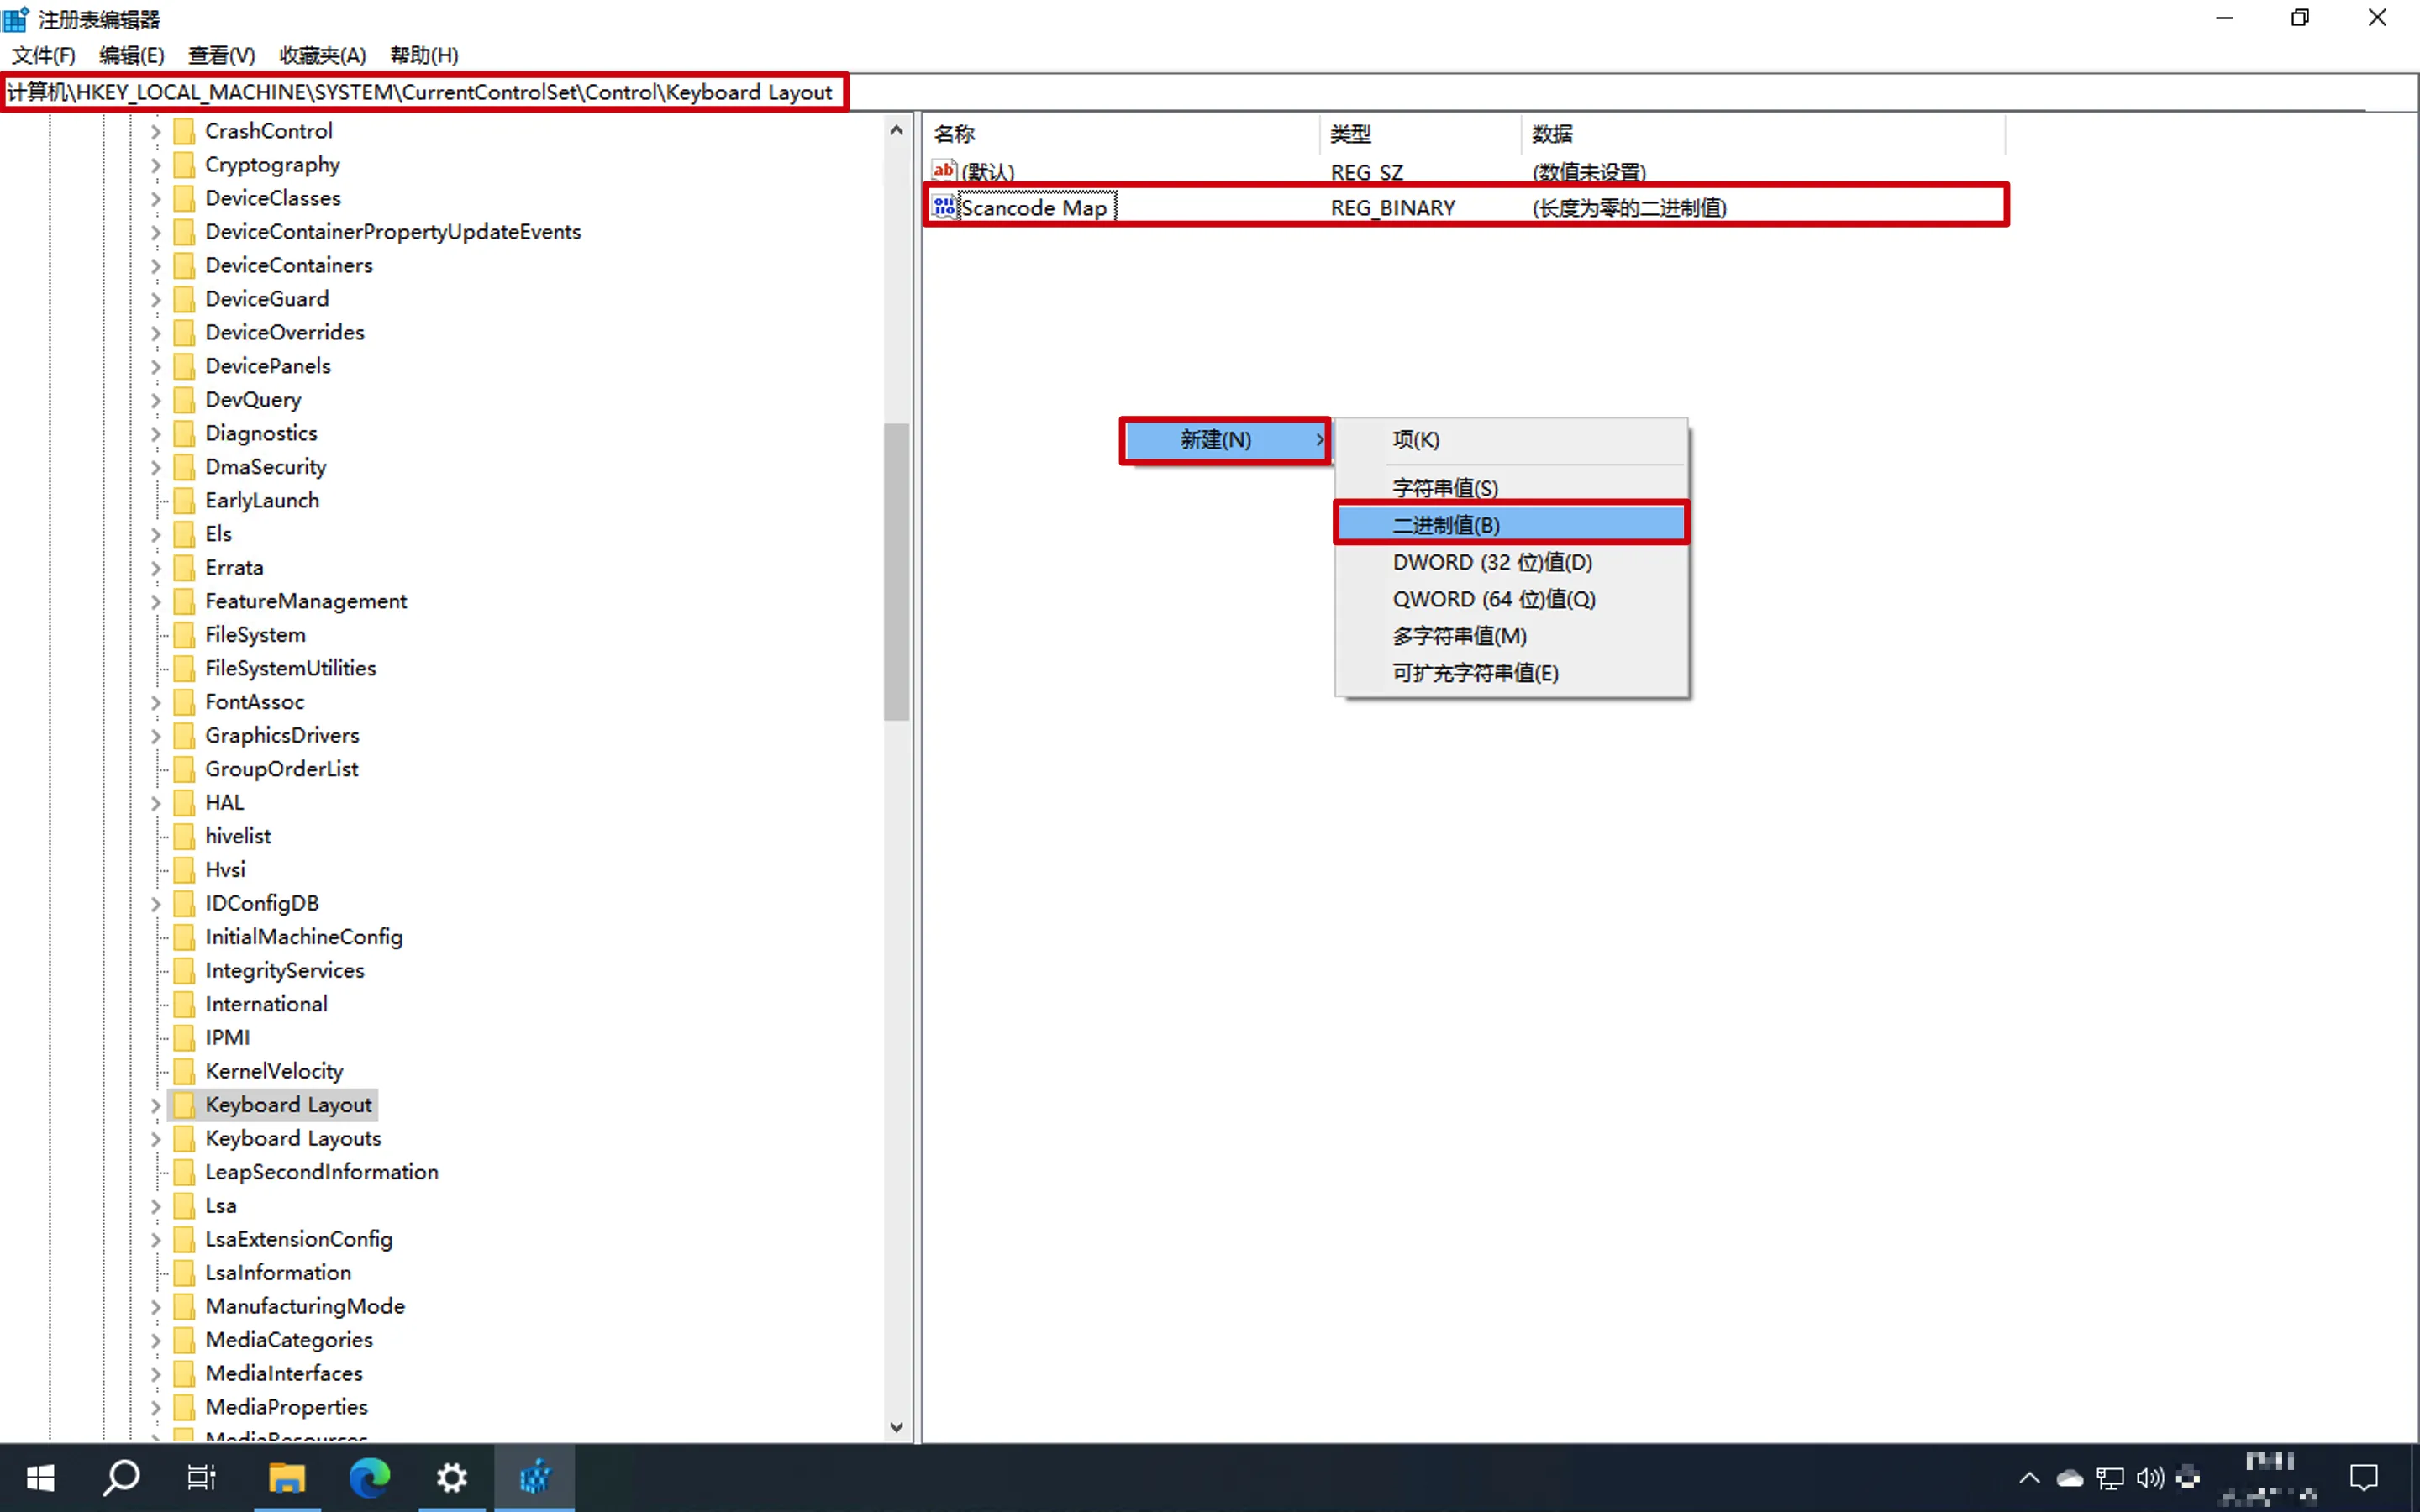Click the registry path address bar
Image resolution: width=2420 pixels, height=1512 pixels.
point(420,92)
